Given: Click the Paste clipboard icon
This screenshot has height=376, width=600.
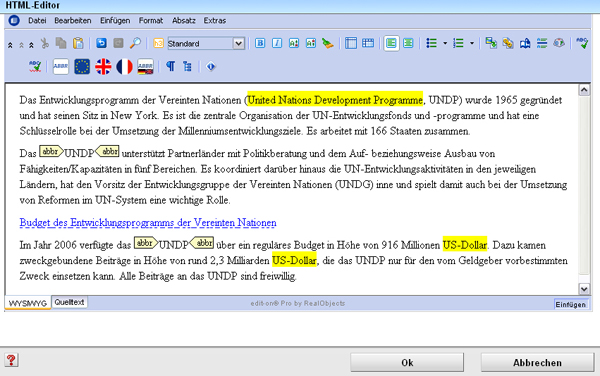Looking at the screenshot, I should (x=78, y=43).
